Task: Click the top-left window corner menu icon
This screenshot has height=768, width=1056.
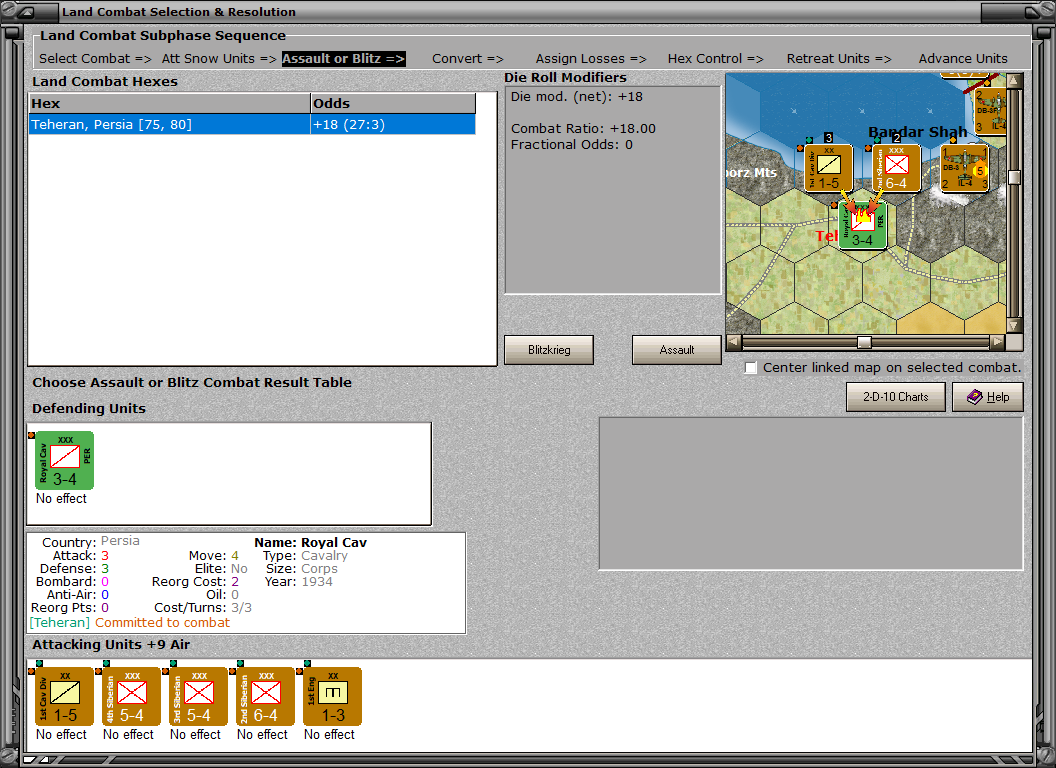Action: [27, 11]
